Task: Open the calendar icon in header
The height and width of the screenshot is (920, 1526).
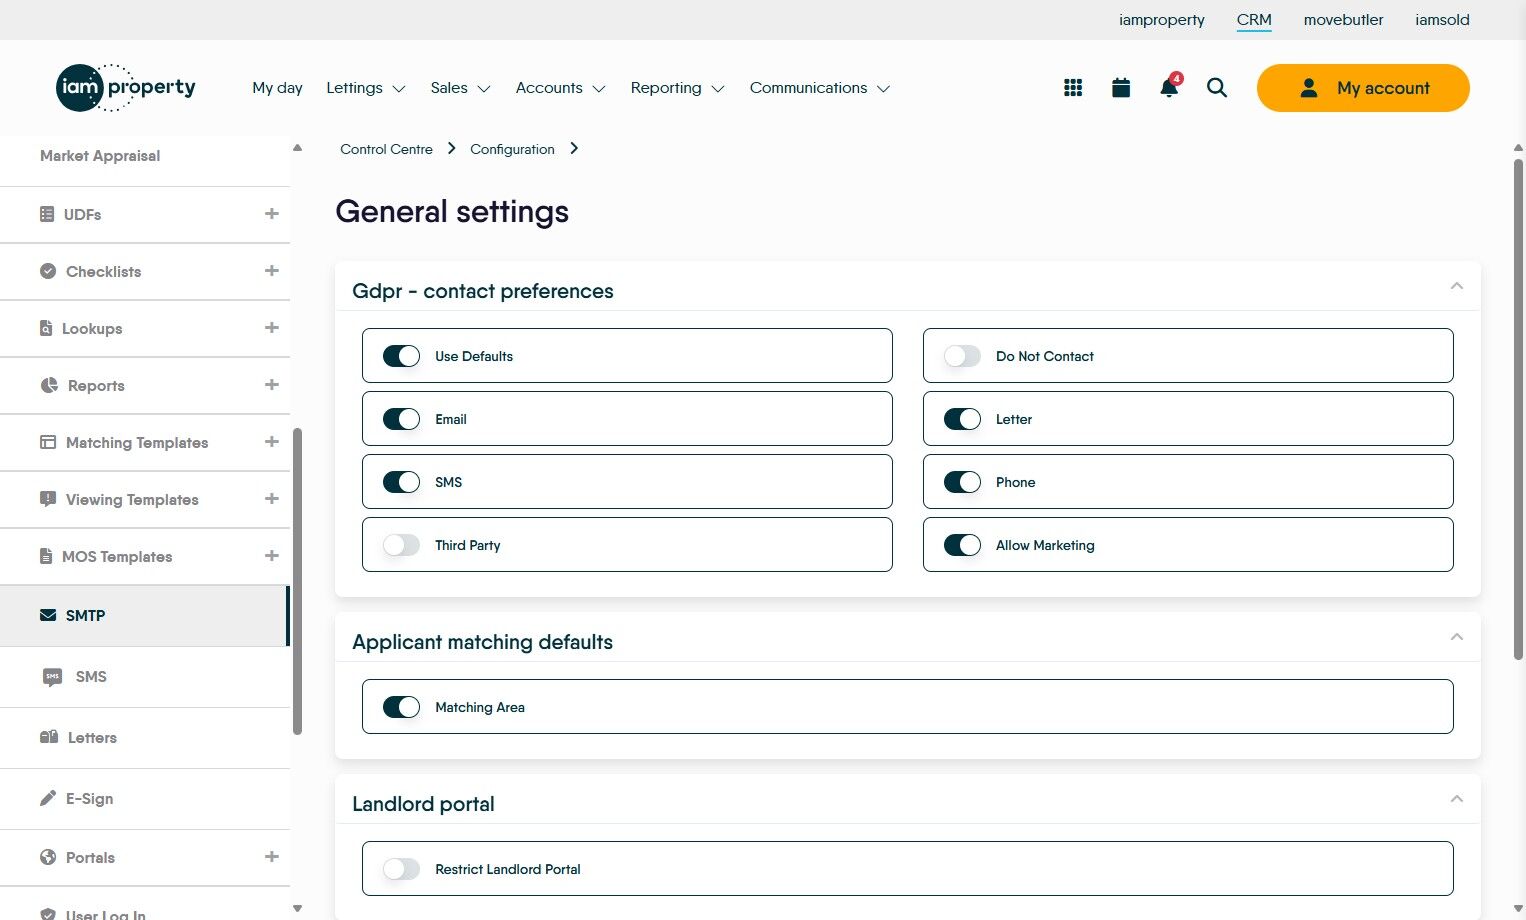Action: pyautogui.click(x=1121, y=88)
